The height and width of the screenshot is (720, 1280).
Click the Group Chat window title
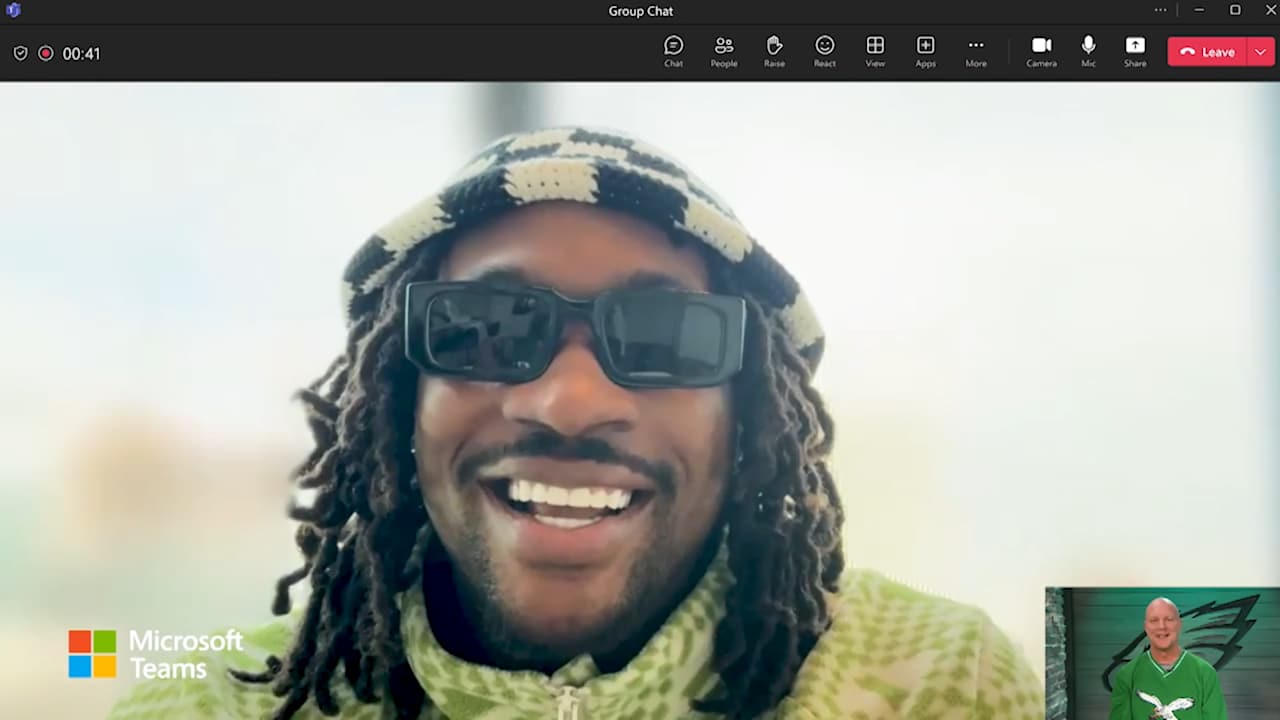click(640, 11)
